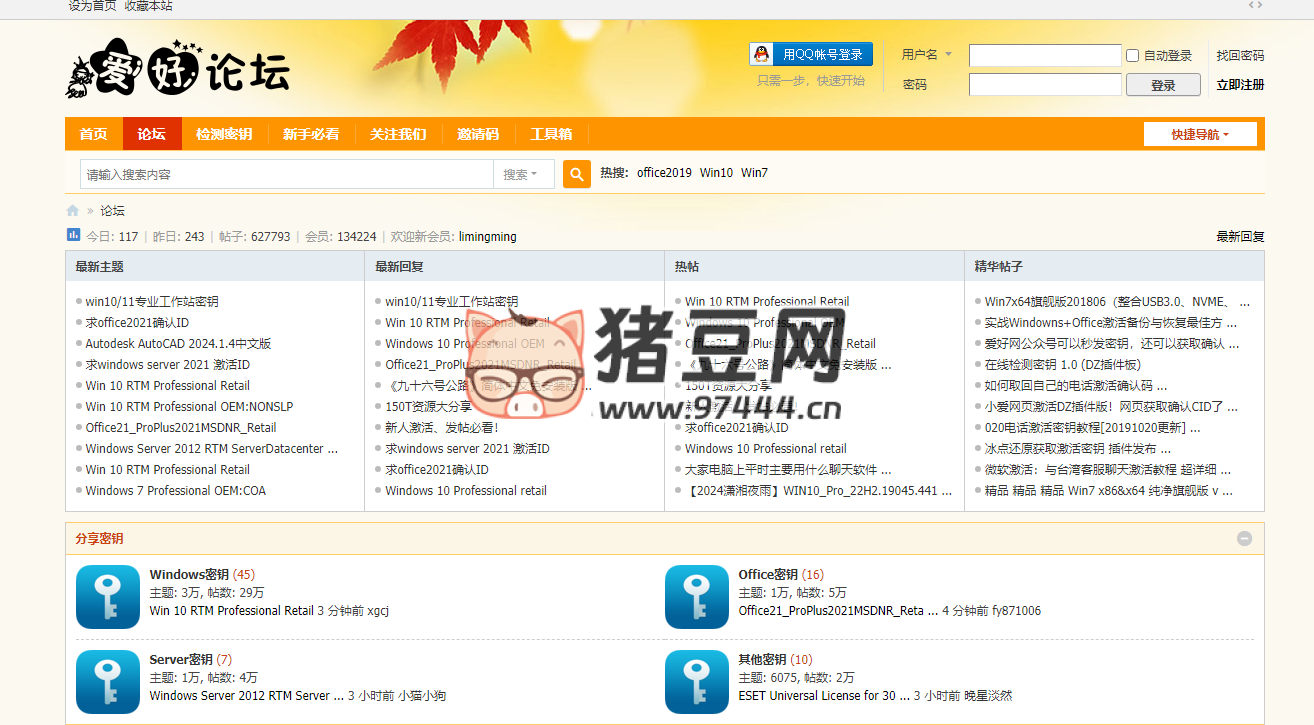Collapse the 分享密钥 panel
The width and height of the screenshot is (1314, 725).
(x=1244, y=539)
